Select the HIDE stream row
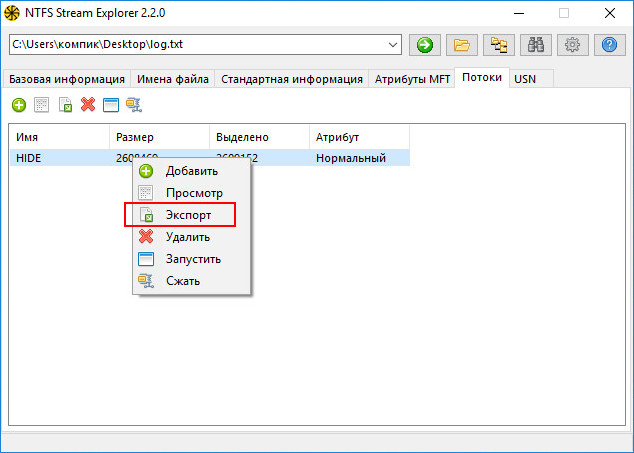The height and width of the screenshot is (453, 634). (210, 158)
